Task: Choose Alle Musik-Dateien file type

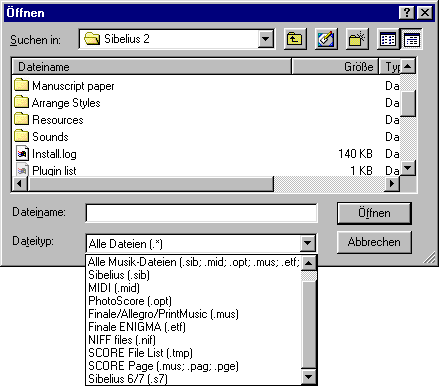Action: point(194,262)
